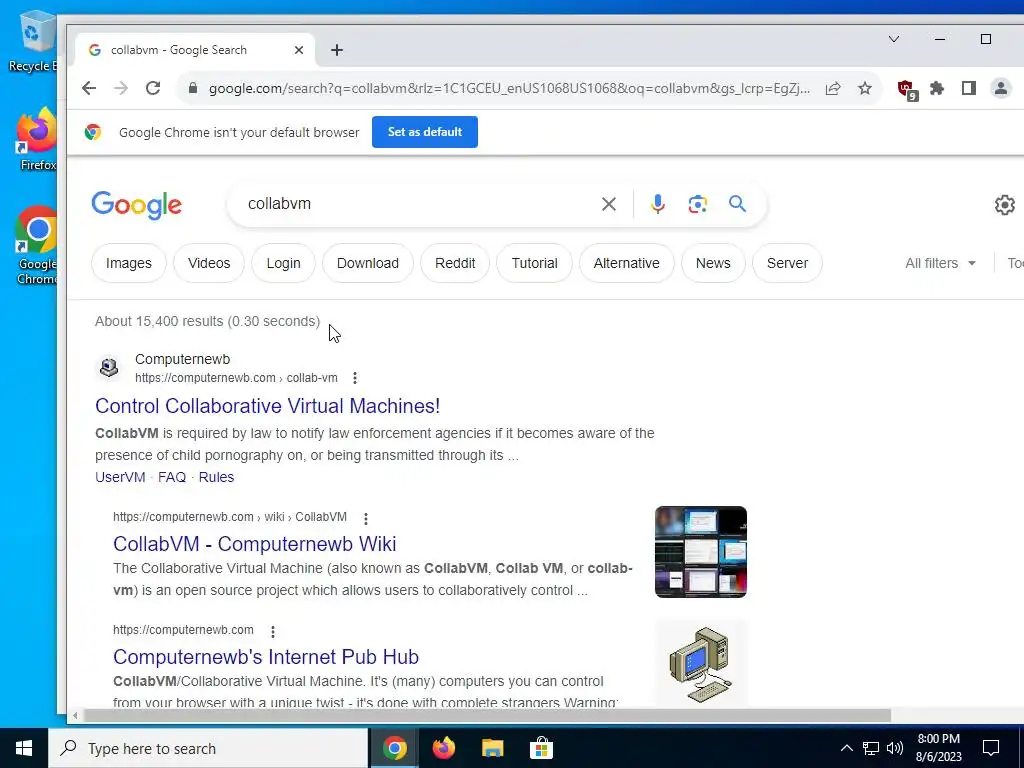Viewport: 1024px width, 768px height.
Task: Click the scrollbar left arrow
Action: point(75,716)
